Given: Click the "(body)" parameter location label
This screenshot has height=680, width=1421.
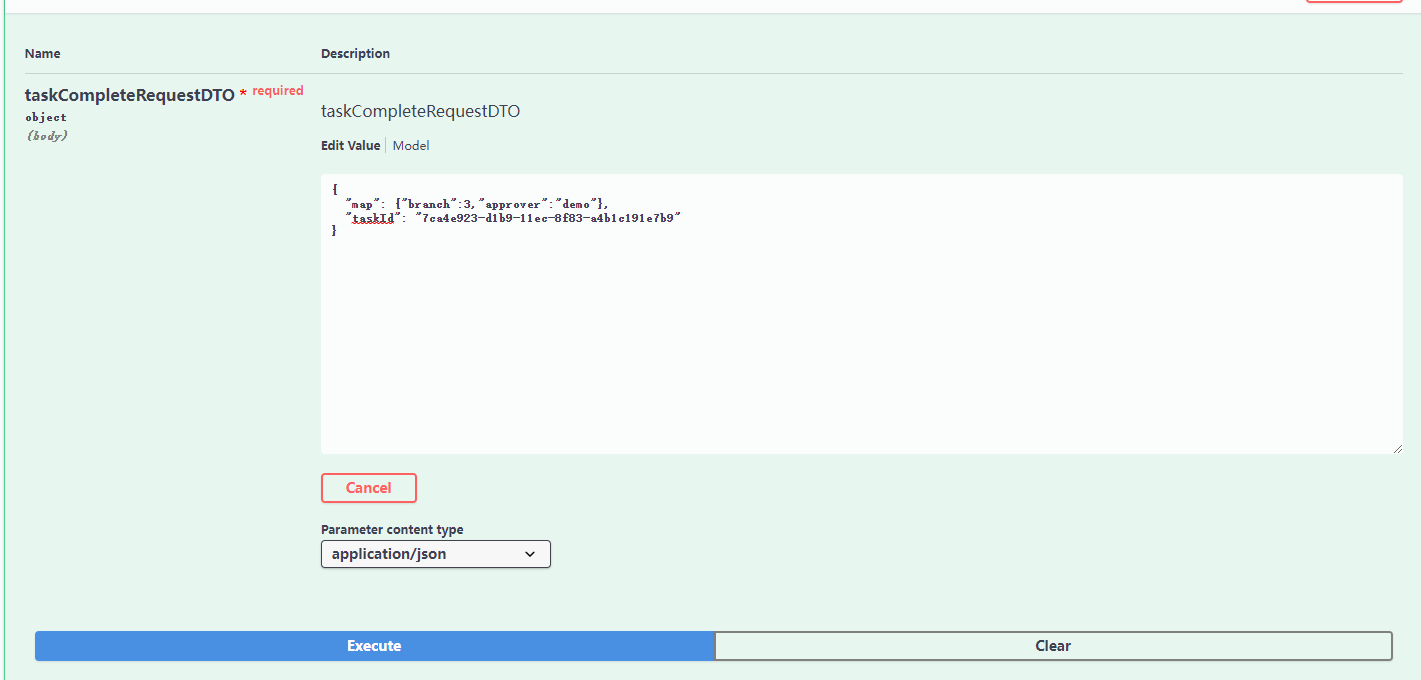Looking at the screenshot, I should (x=46, y=136).
